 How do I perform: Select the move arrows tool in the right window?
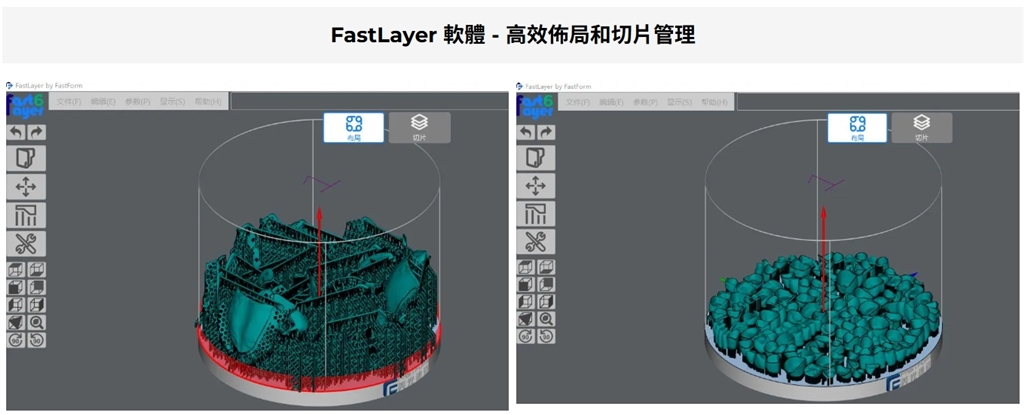click(535, 185)
